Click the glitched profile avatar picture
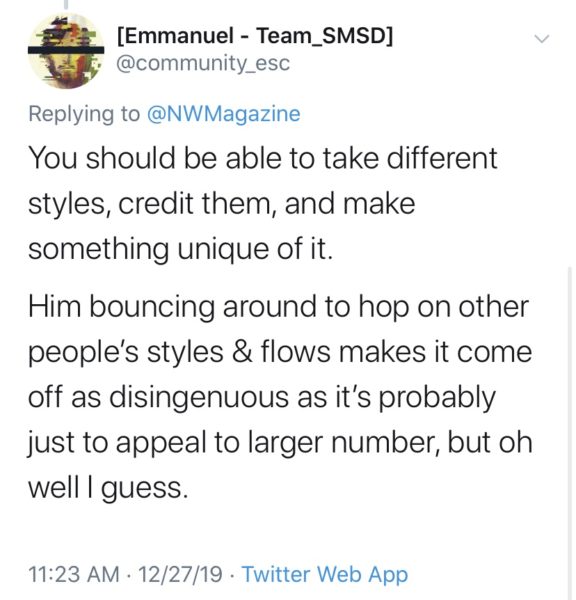The height and width of the screenshot is (600, 576). tap(66, 51)
